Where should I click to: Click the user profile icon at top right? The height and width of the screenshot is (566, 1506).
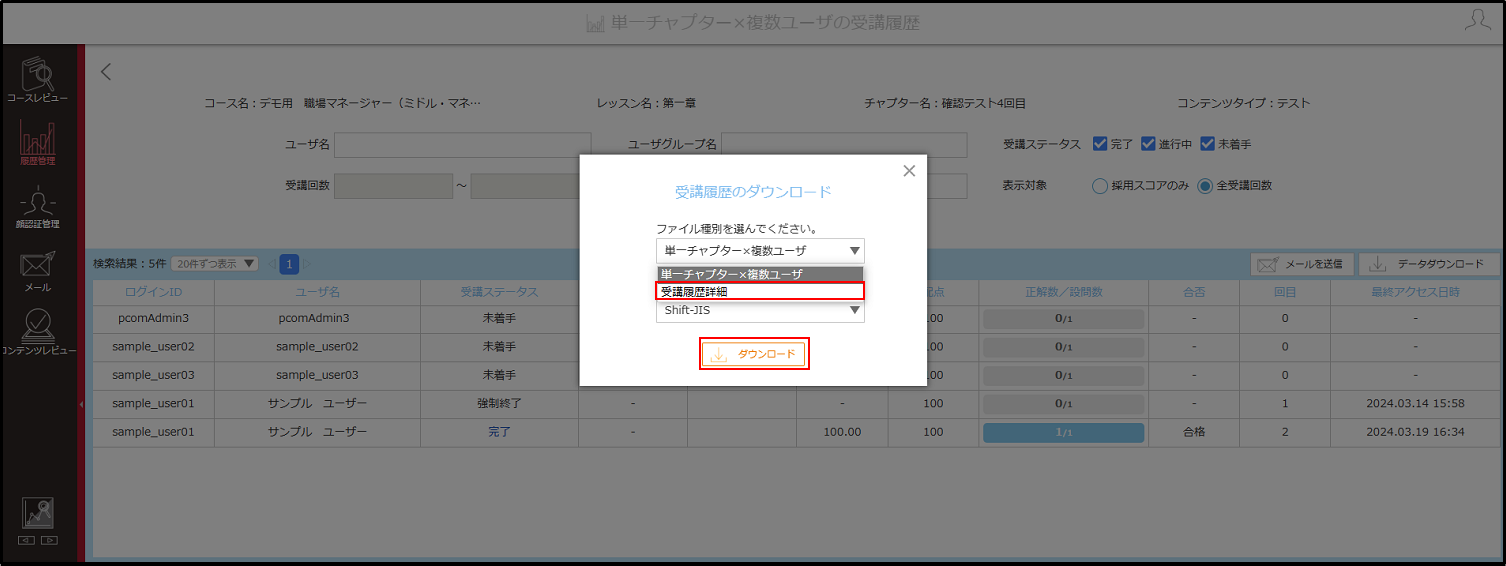(x=1477, y=21)
